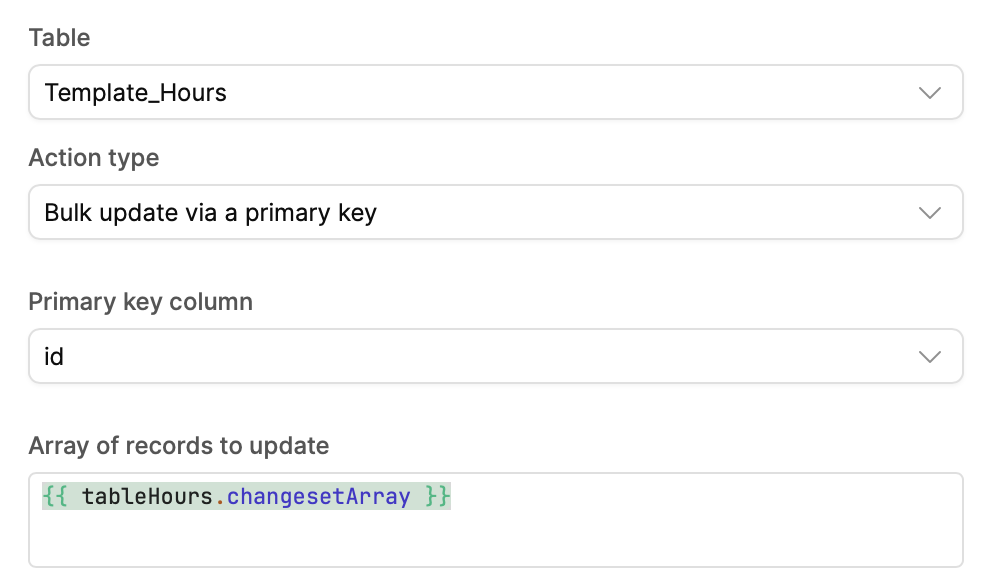
Task: Open the Action type dropdown
Action: [x=495, y=212]
